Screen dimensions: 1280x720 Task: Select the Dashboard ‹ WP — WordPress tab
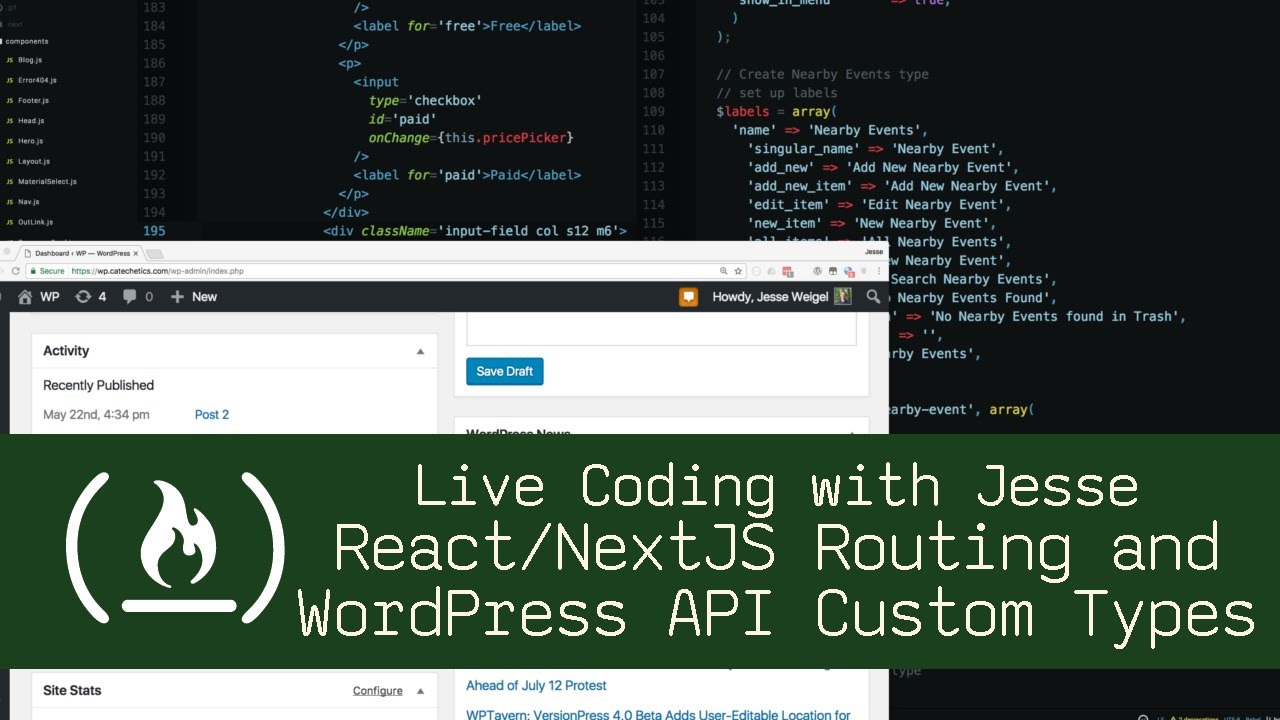point(82,254)
